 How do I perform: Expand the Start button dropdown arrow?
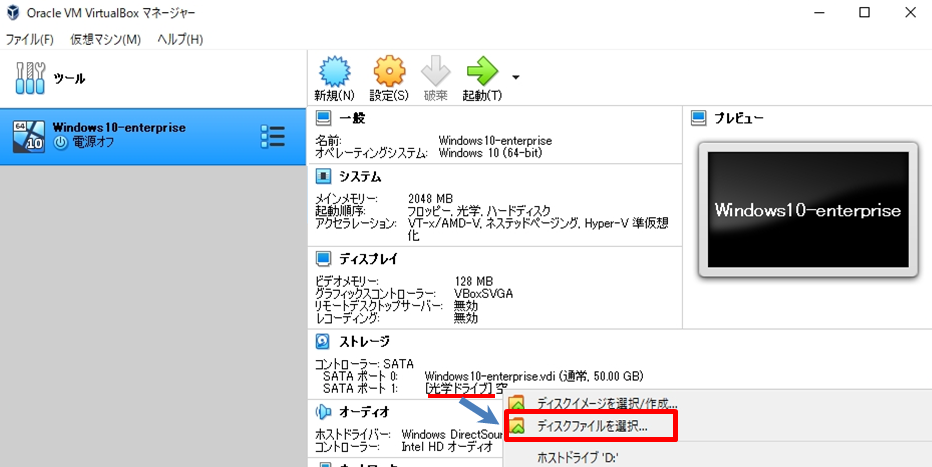515,77
